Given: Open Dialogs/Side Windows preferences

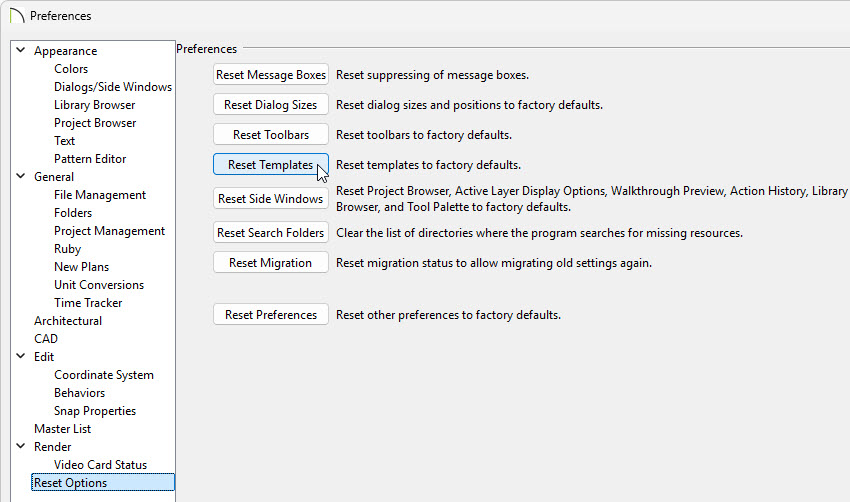Looking at the screenshot, I should 113,87.
